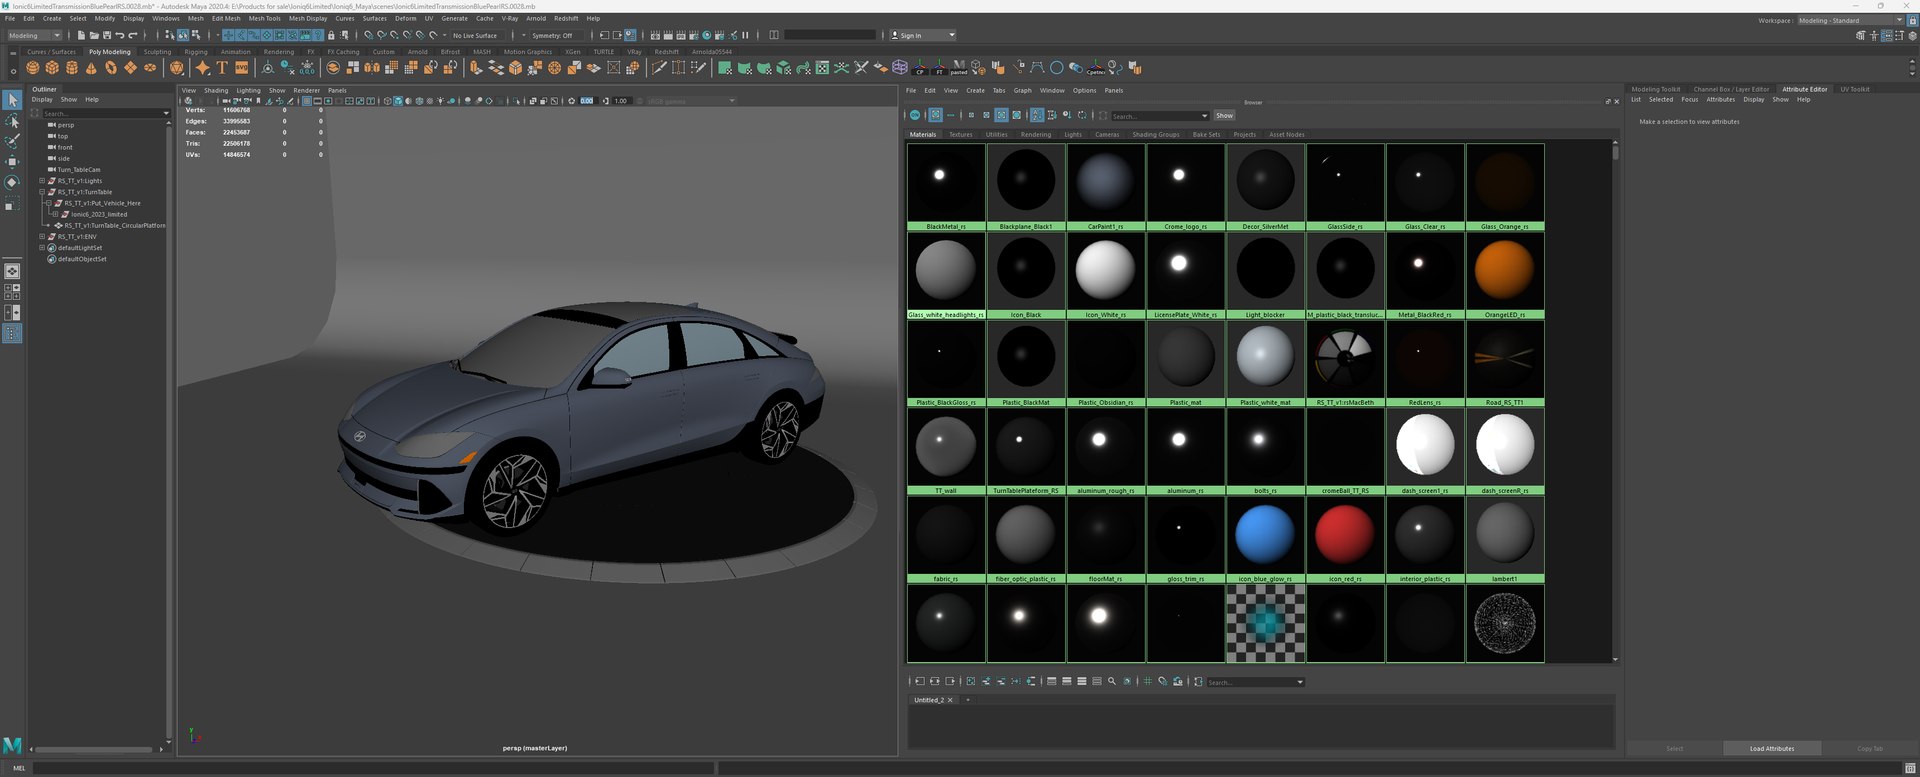Click the Untitled_2 work area tab
This screenshot has width=1920, height=777.
(933, 700)
